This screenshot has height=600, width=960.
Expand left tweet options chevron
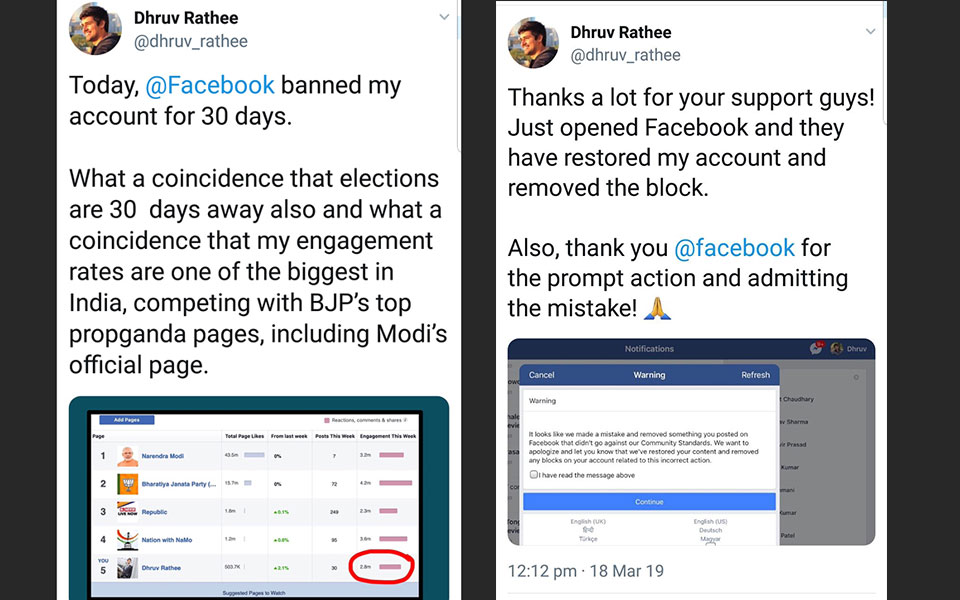[444, 18]
